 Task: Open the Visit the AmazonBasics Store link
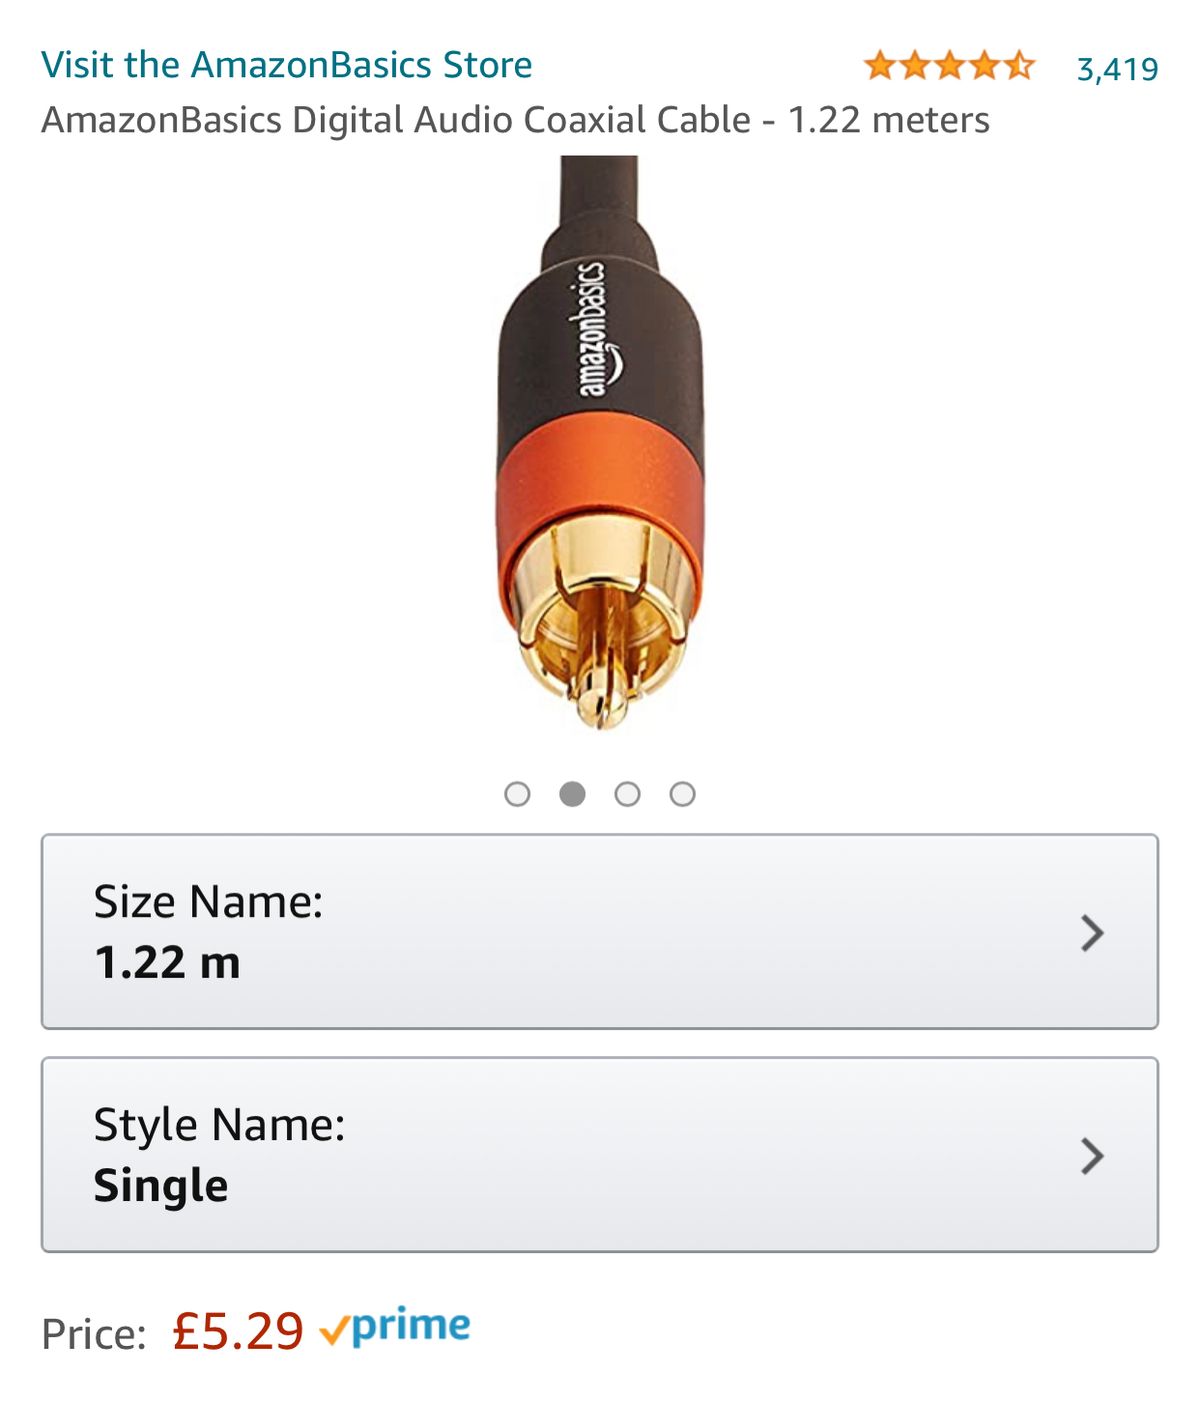click(286, 65)
